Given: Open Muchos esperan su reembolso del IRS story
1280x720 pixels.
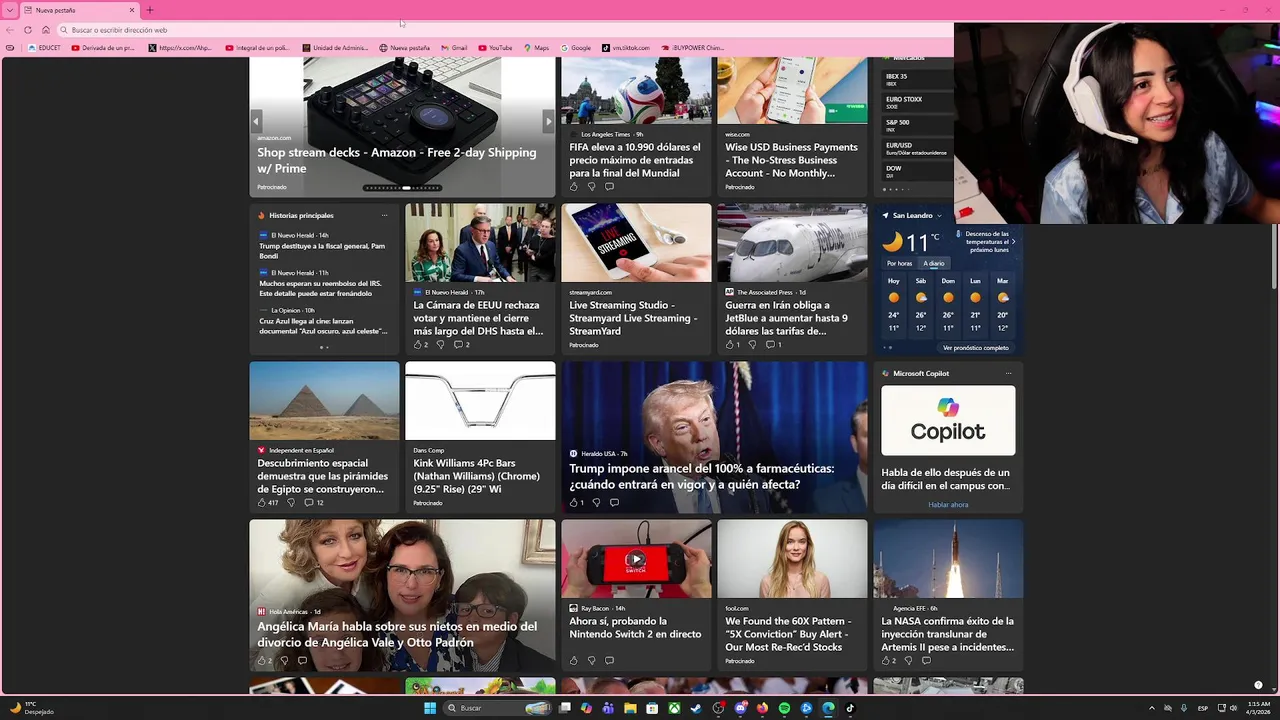Looking at the screenshot, I should click(320, 288).
